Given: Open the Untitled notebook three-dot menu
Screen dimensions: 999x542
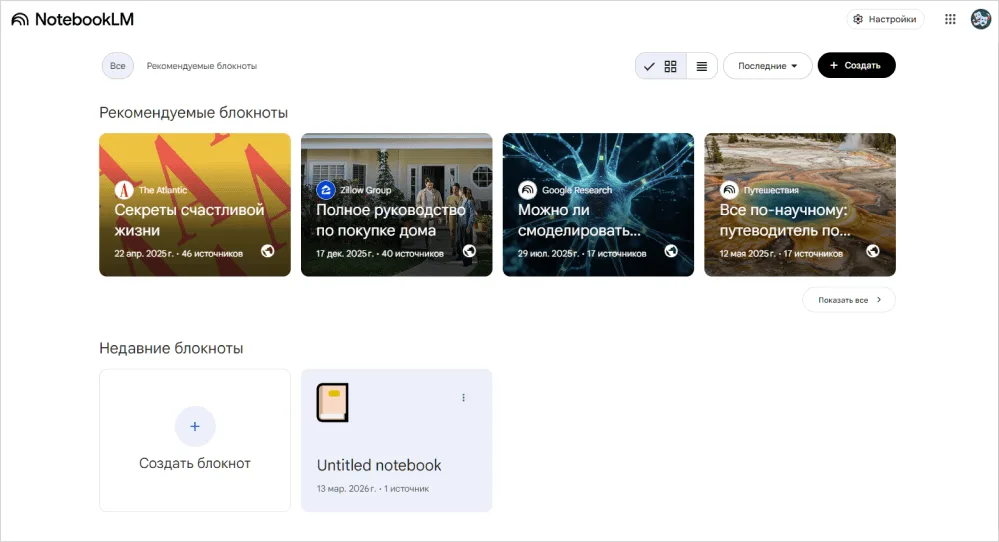Looking at the screenshot, I should coord(463,398).
